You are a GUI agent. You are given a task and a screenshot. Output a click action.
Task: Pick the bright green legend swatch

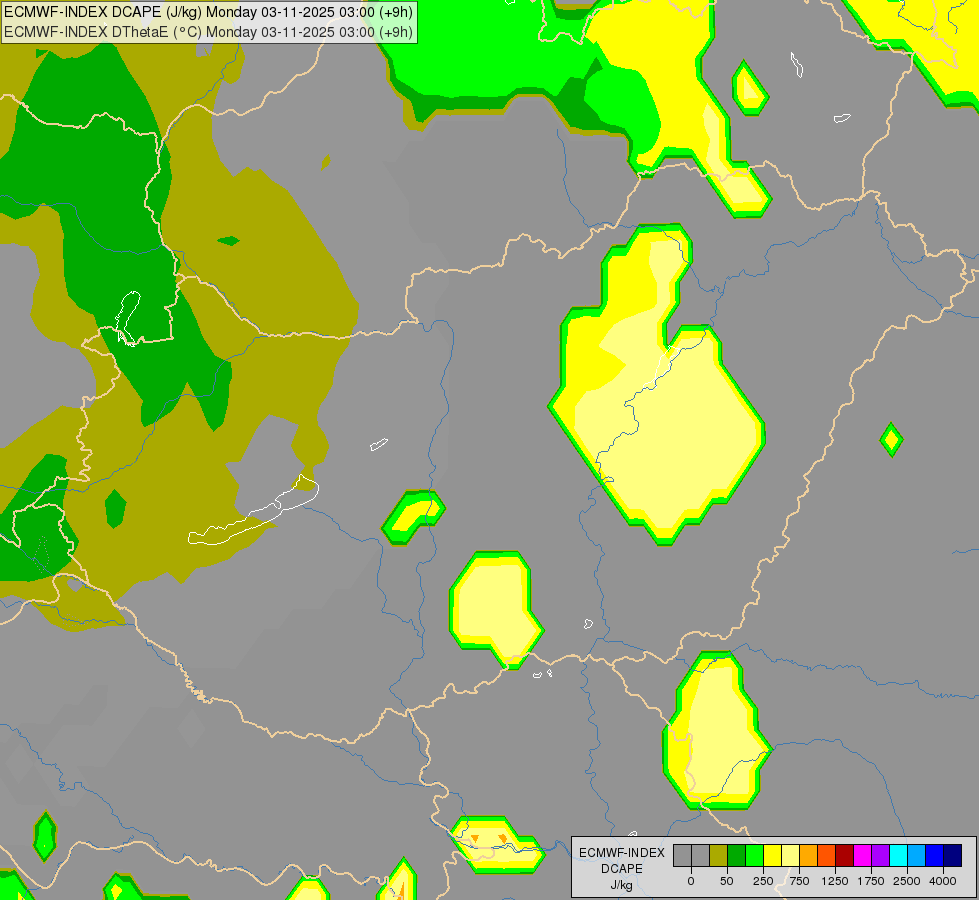[x=754, y=856]
